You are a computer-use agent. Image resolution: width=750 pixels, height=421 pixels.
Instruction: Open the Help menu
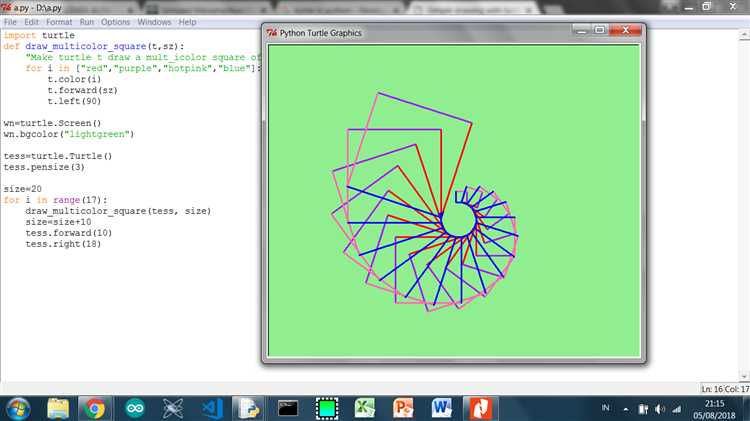(x=188, y=22)
